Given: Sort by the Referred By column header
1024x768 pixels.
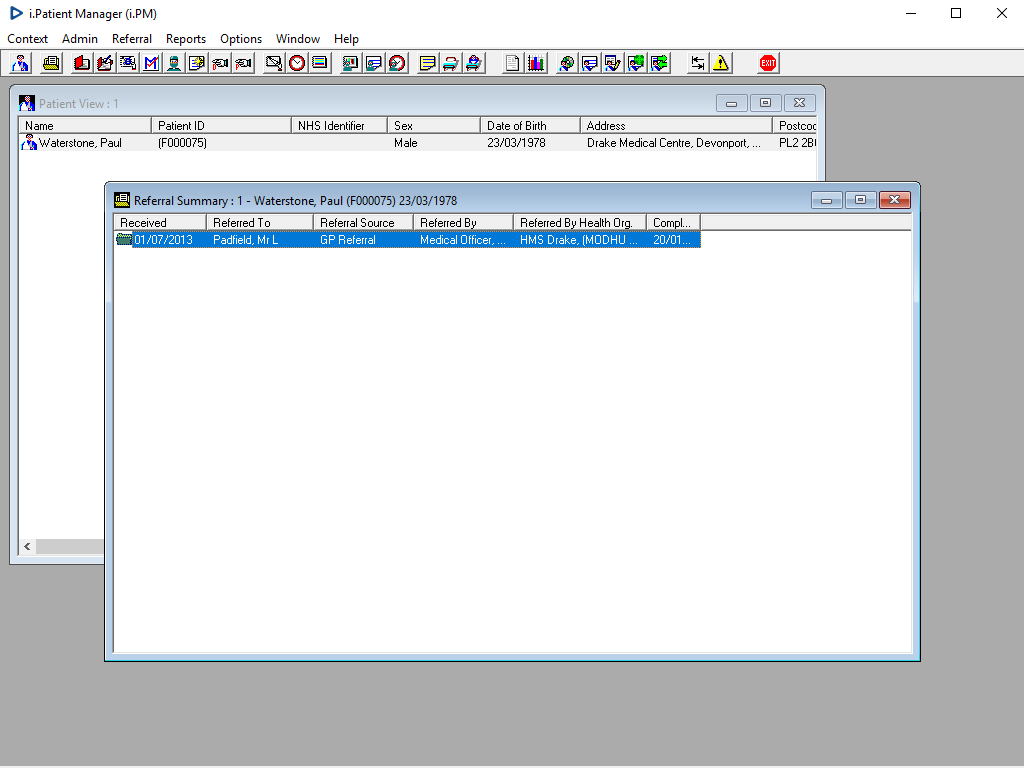Looking at the screenshot, I should (464, 223).
